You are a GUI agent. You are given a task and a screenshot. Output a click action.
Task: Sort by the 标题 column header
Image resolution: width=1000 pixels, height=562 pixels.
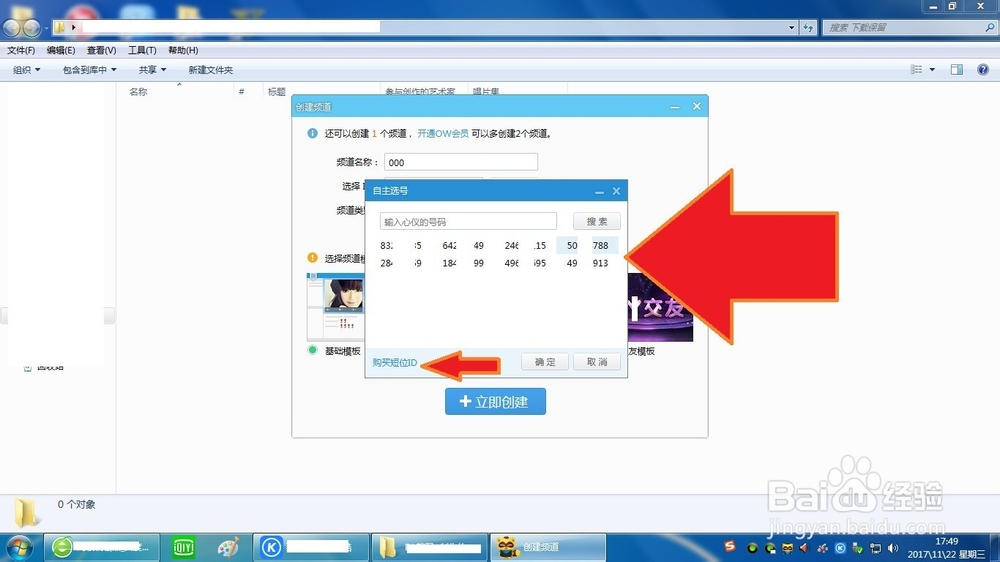point(276,92)
